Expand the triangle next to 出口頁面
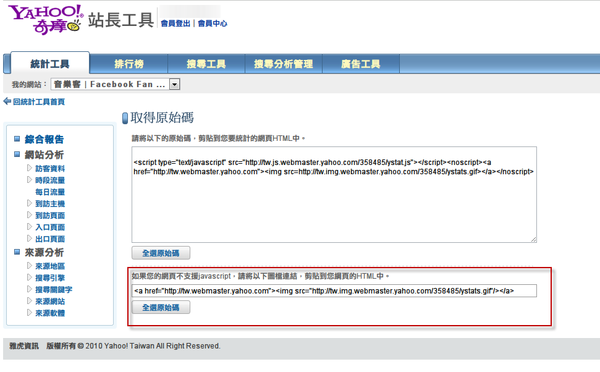This screenshot has width=600, height=372. coord(29,238)
